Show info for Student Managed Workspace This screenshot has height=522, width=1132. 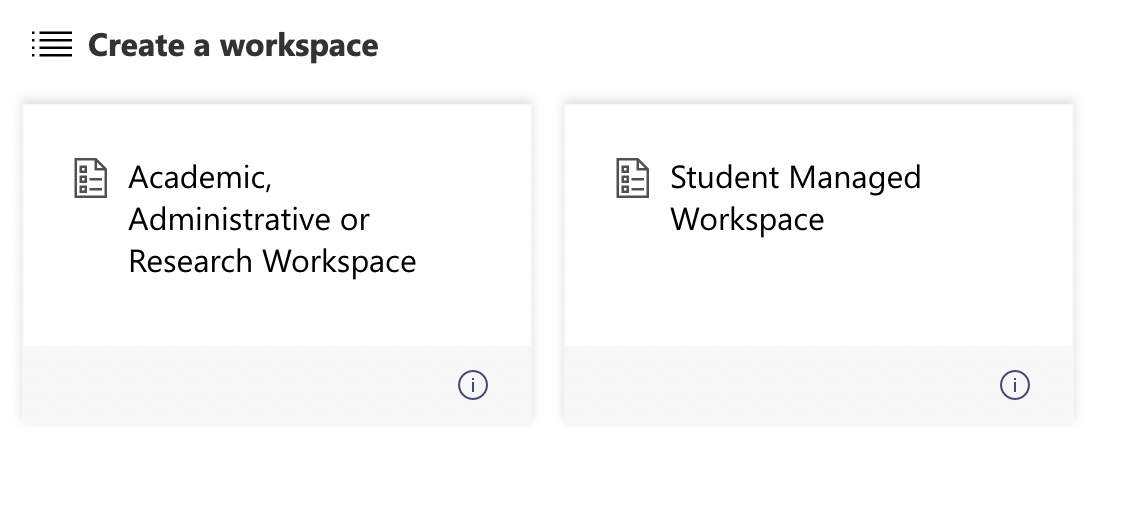tap(1015, 385)
